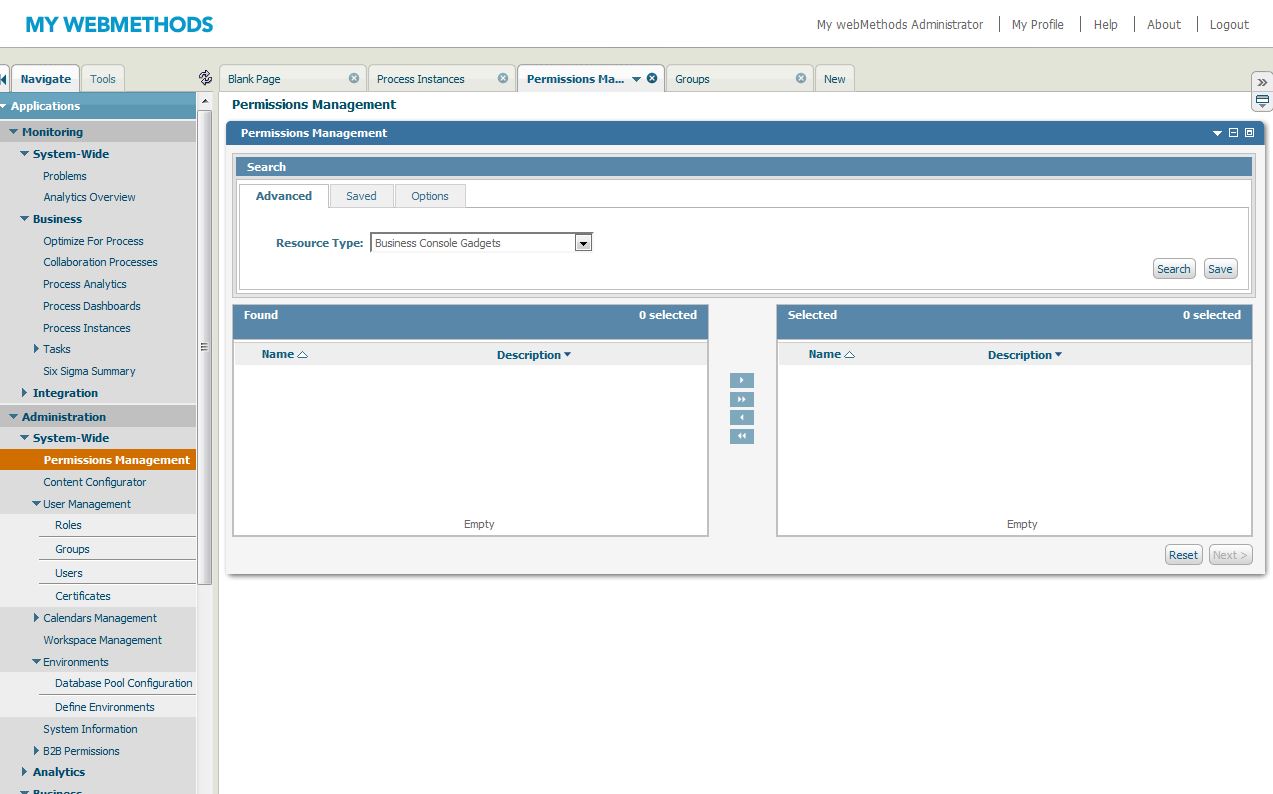Sort the Selected list by Name
This screenshot has height=794, width=1273.
click(x=831, y=354)
